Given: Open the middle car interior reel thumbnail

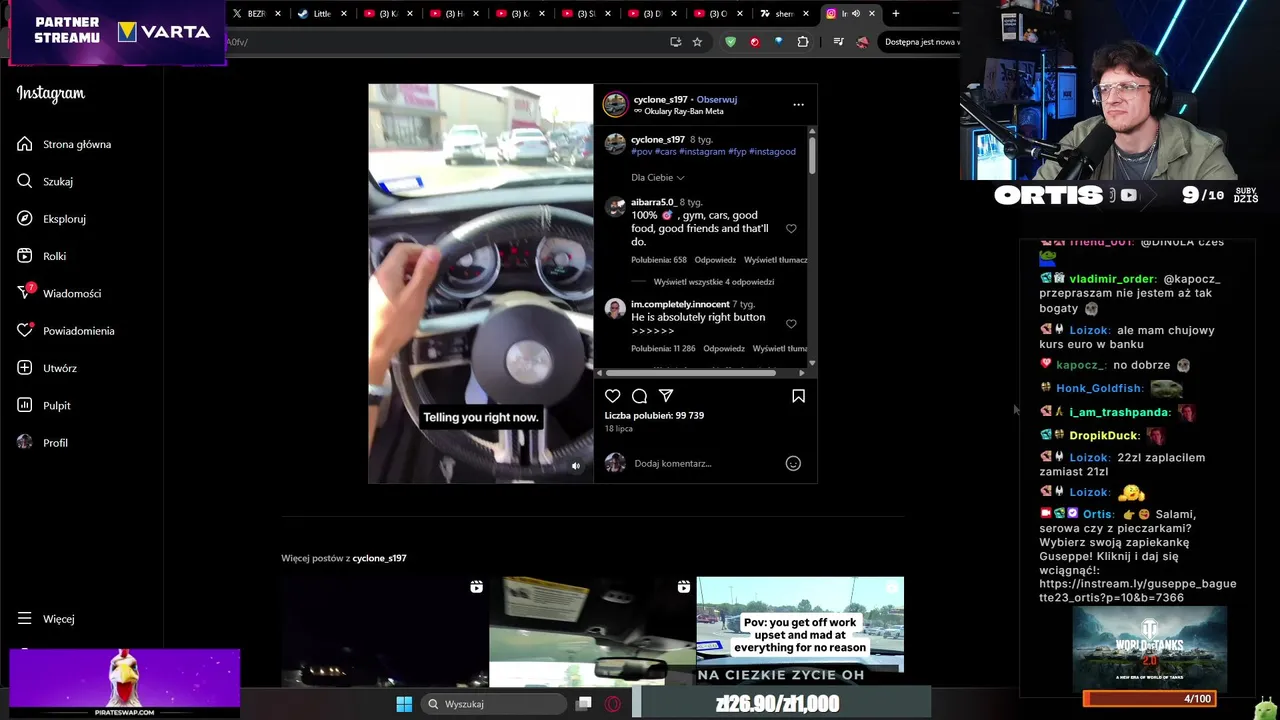Looking at the screenshot, I should (592, 631).
